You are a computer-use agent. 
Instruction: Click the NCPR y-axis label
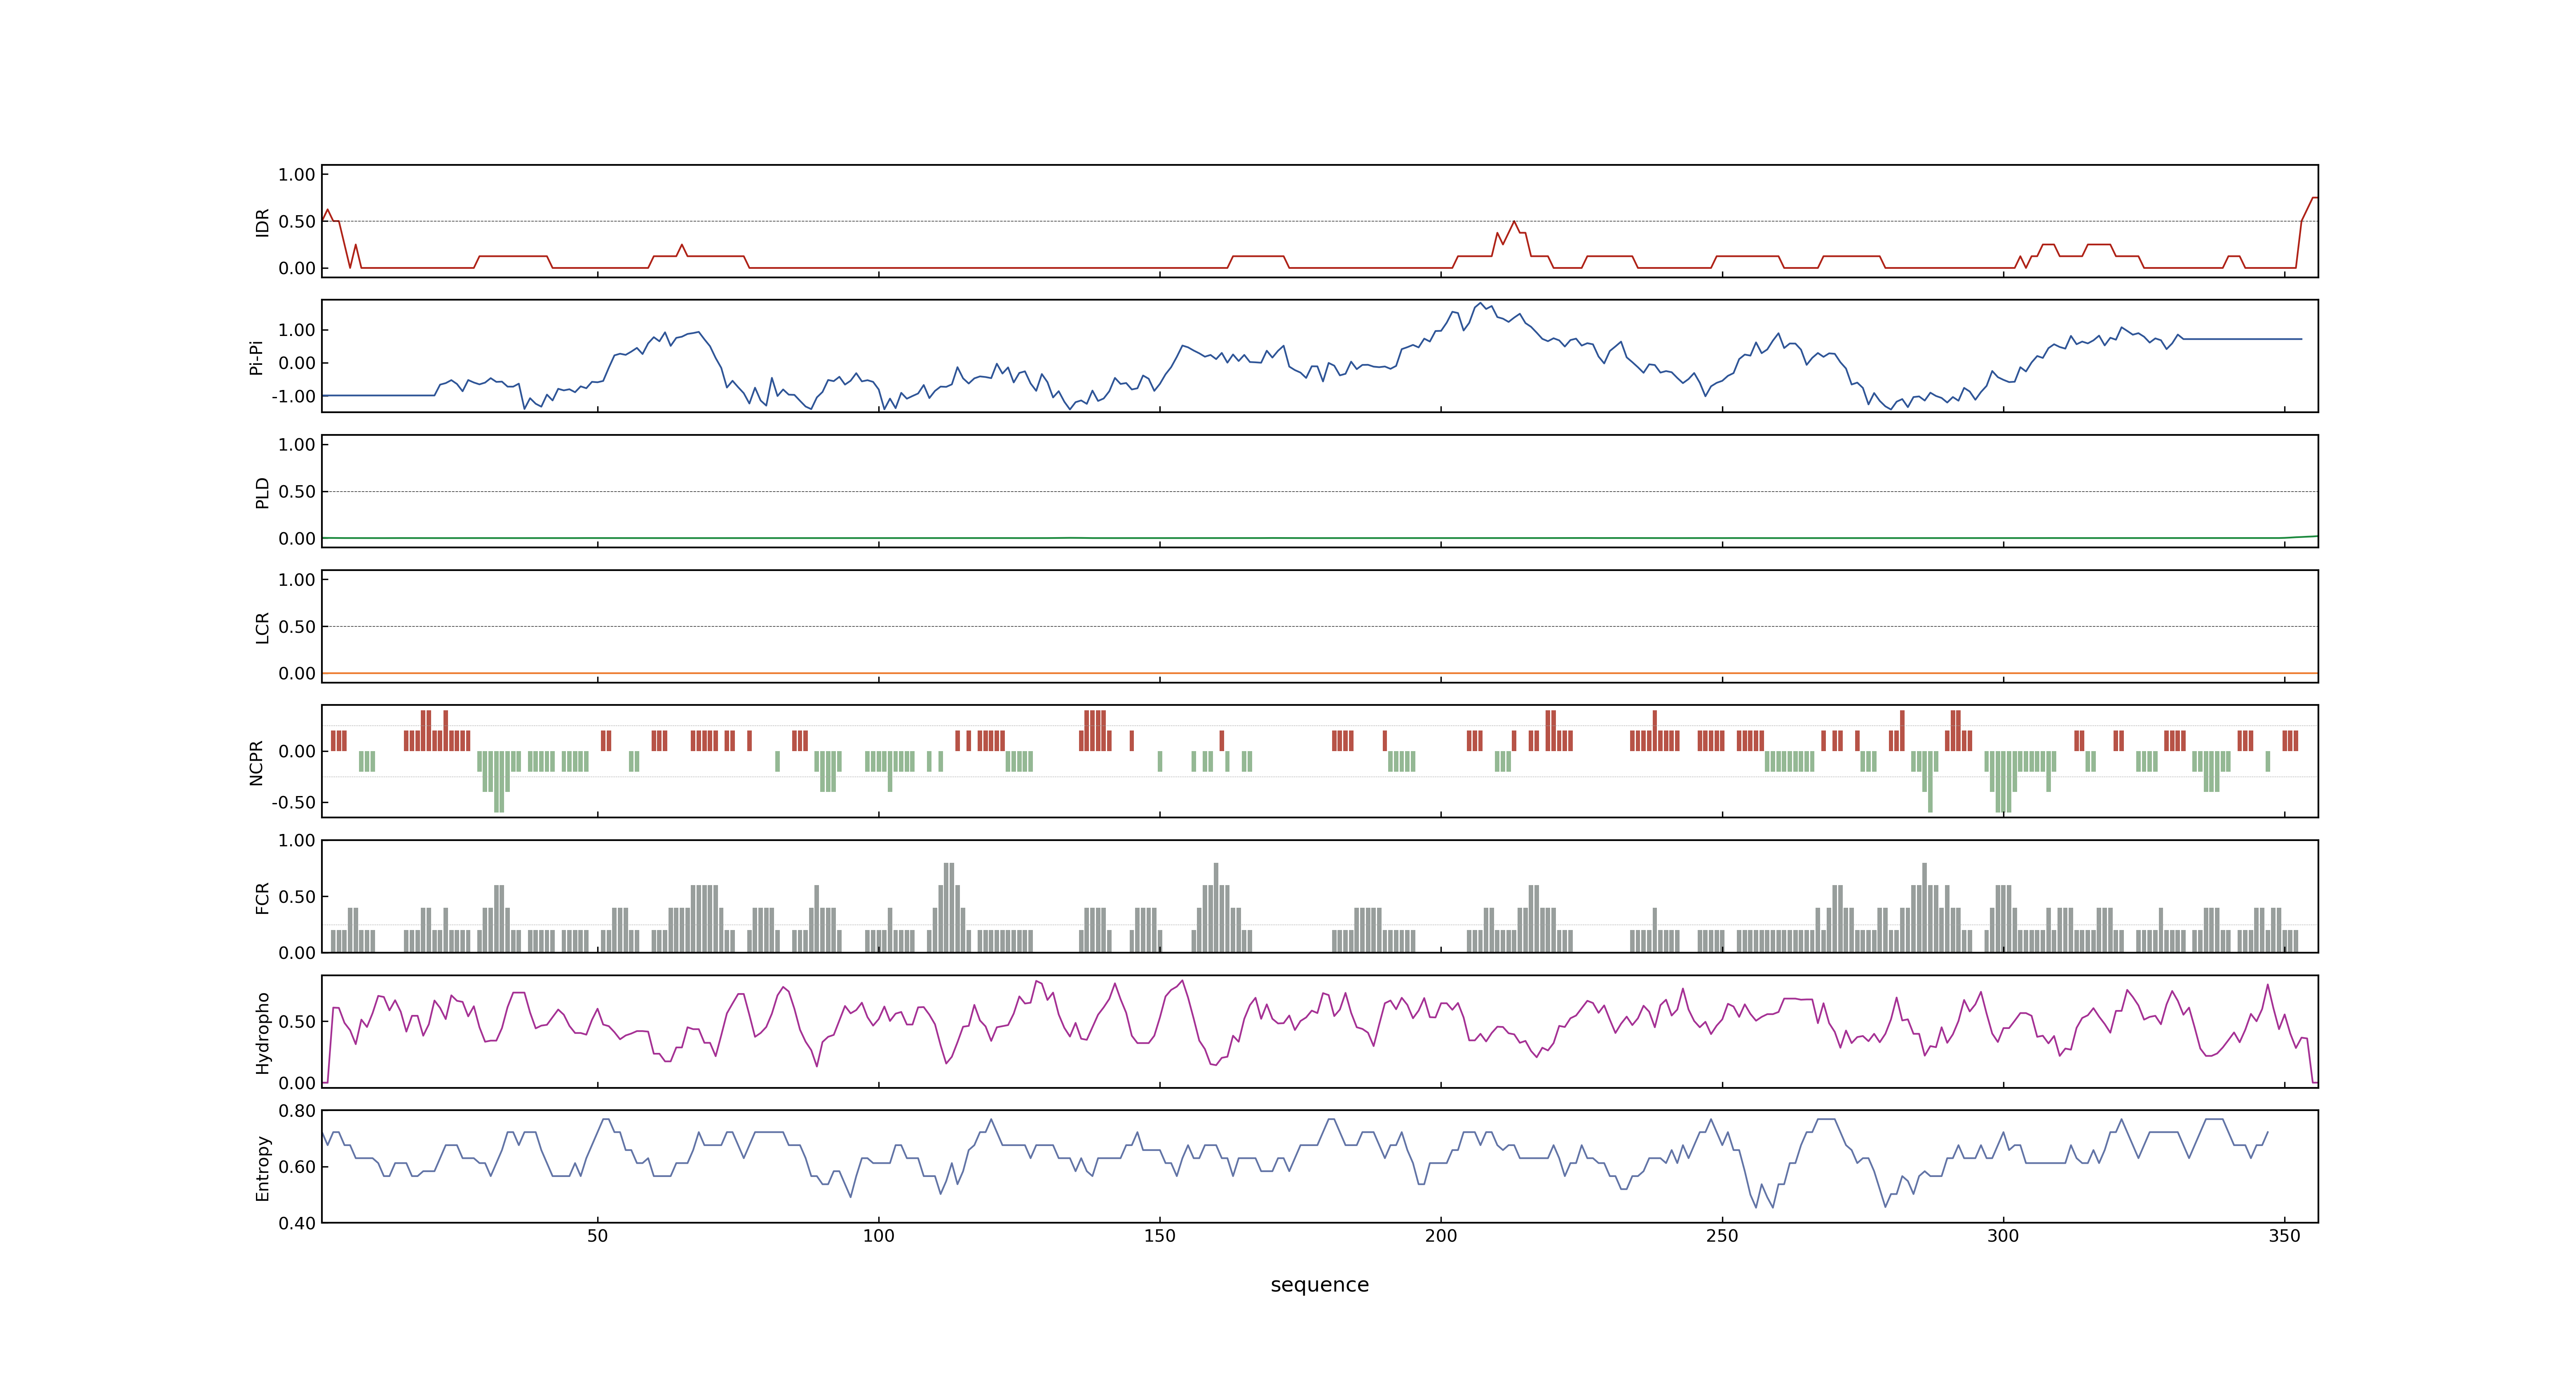point(256,762)
